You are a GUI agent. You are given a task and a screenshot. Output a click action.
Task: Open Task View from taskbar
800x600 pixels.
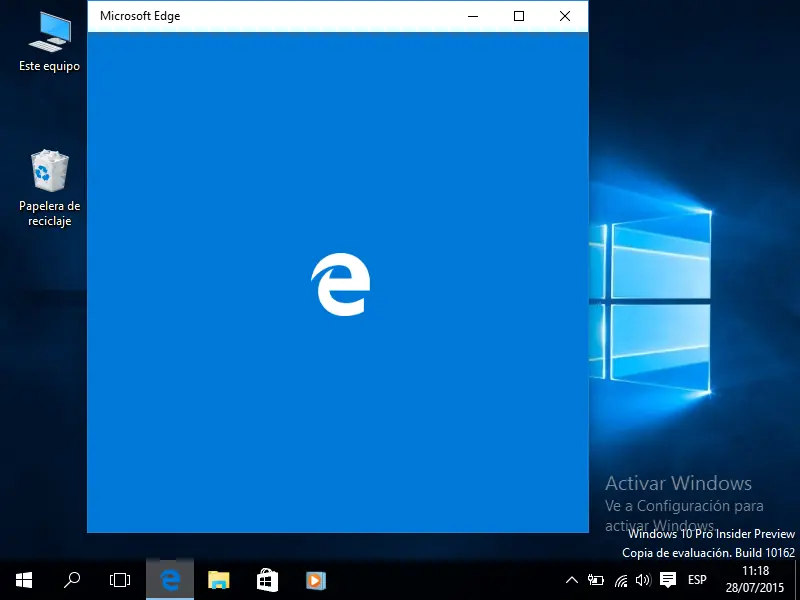click(x=120, y=580)
